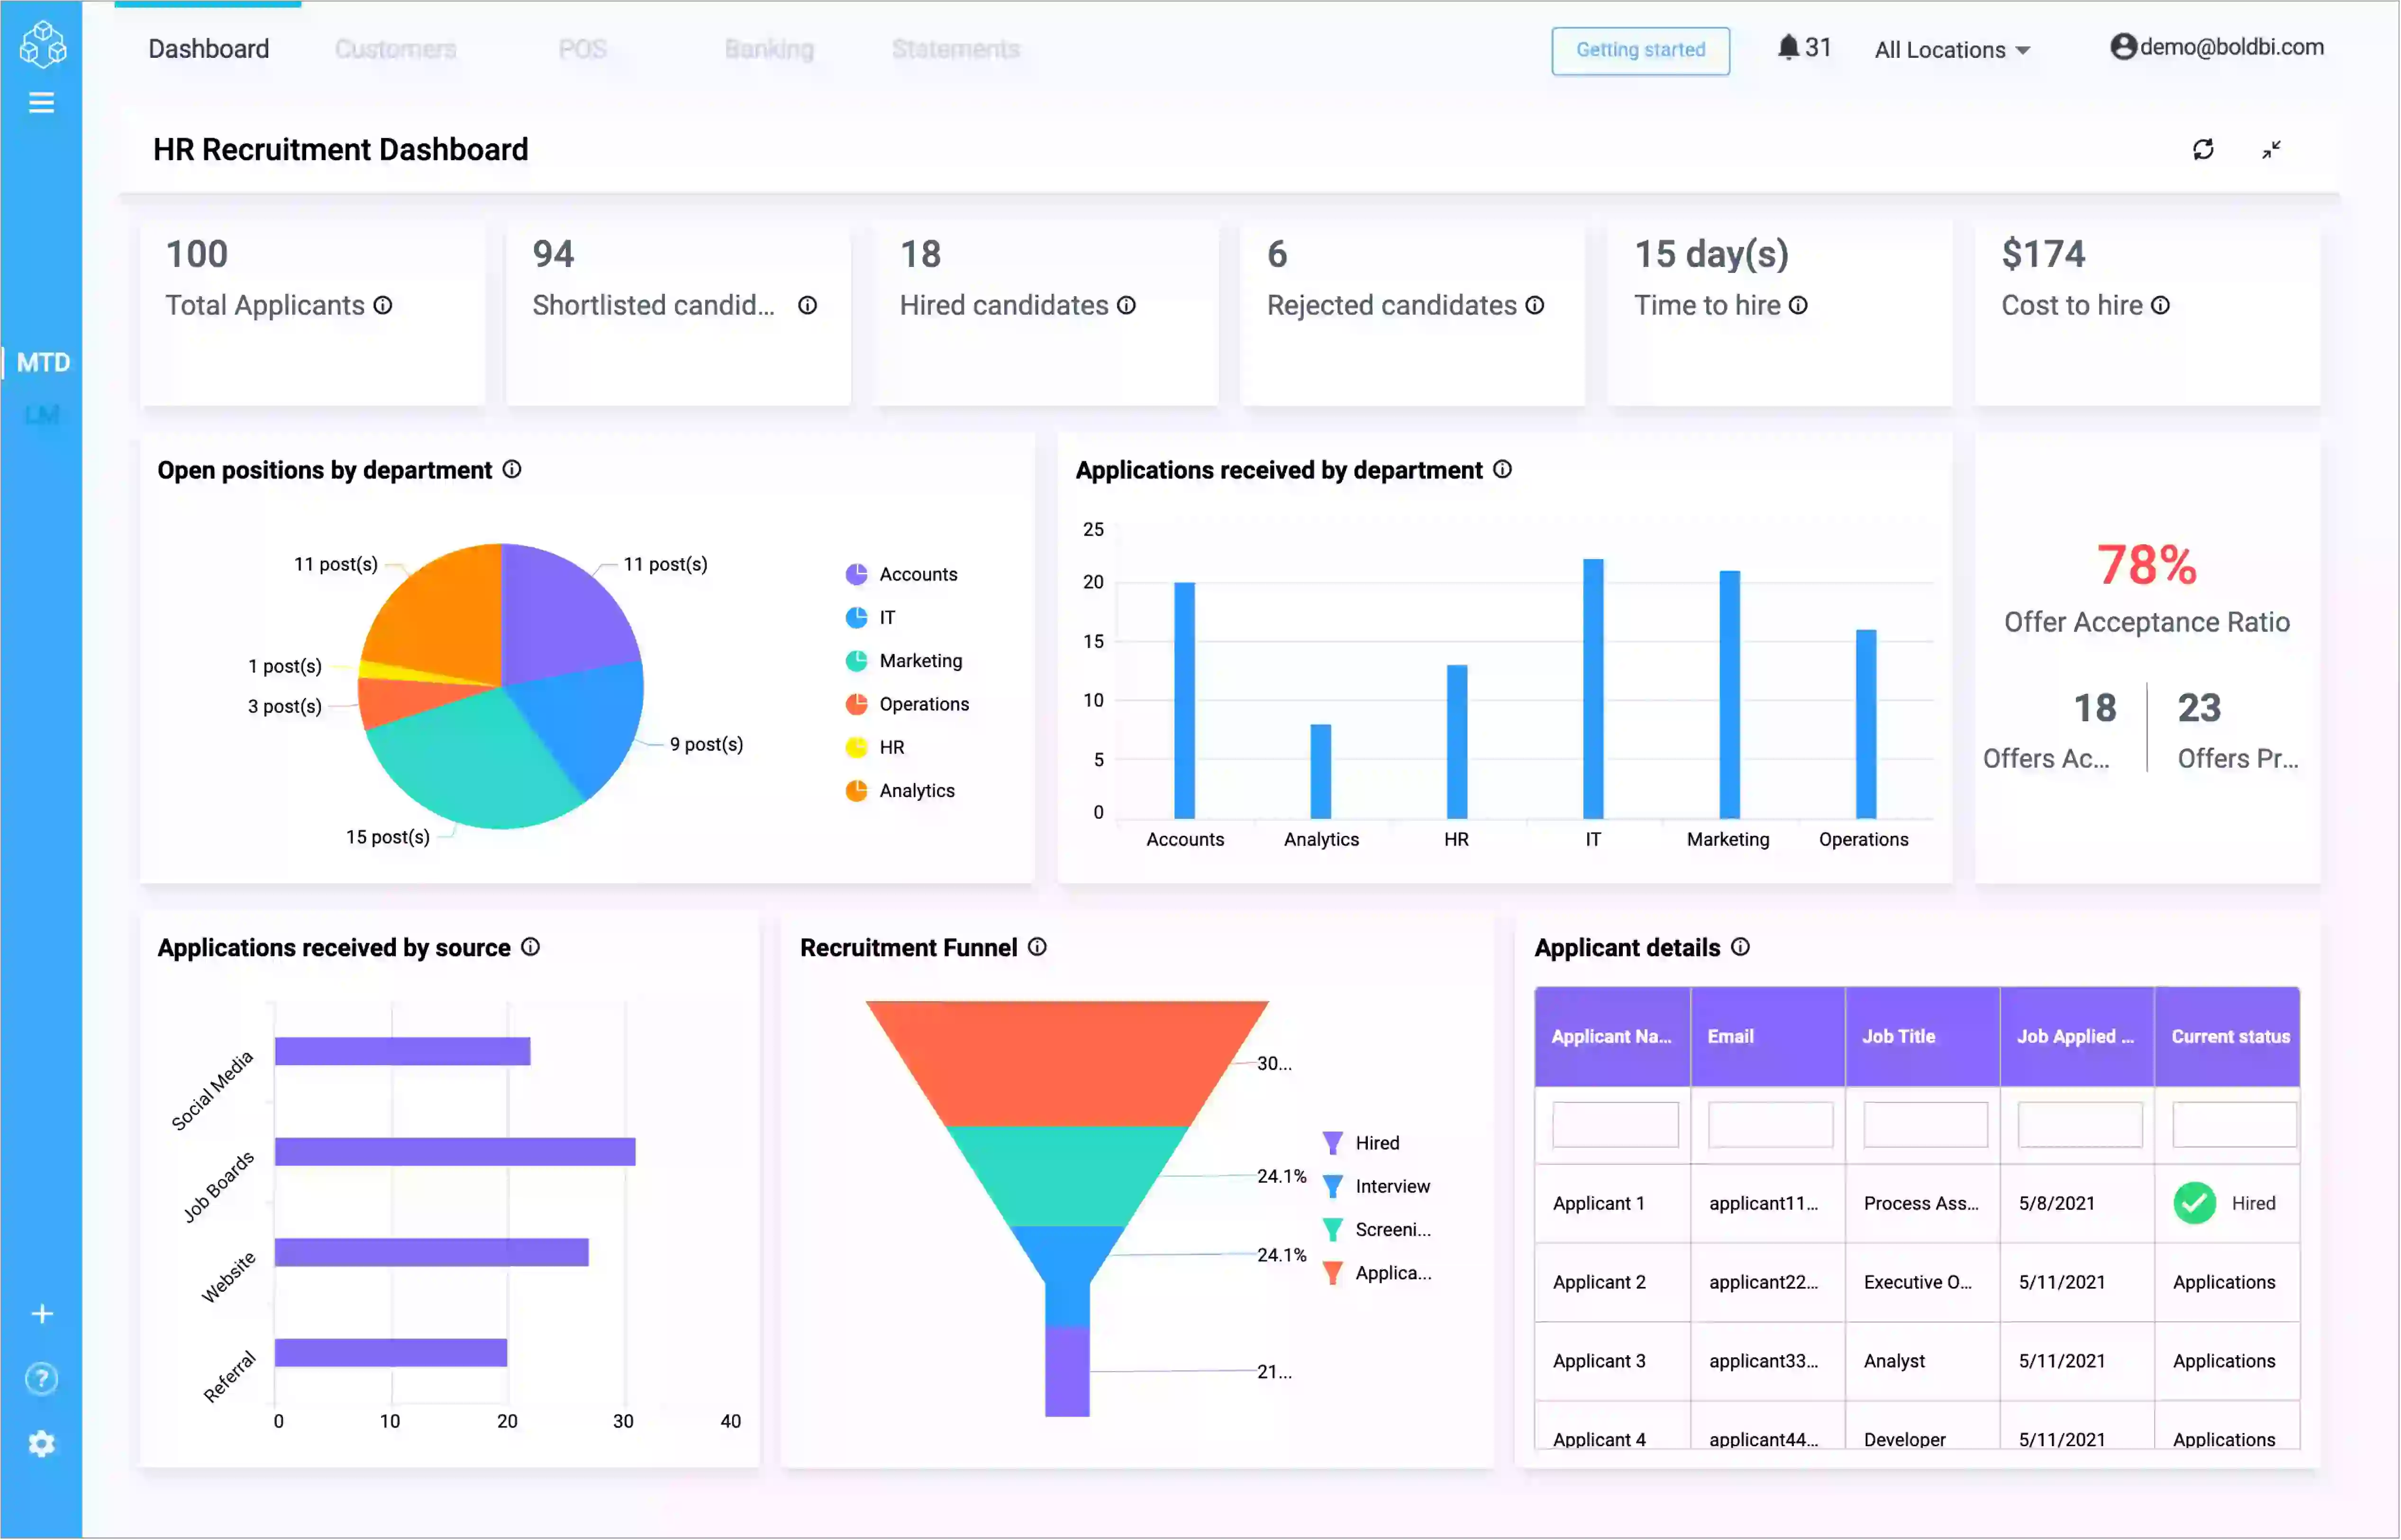2401x1540 pixels.
Task: Sort by Applicant Name column header
Action: point(1613,1037)
